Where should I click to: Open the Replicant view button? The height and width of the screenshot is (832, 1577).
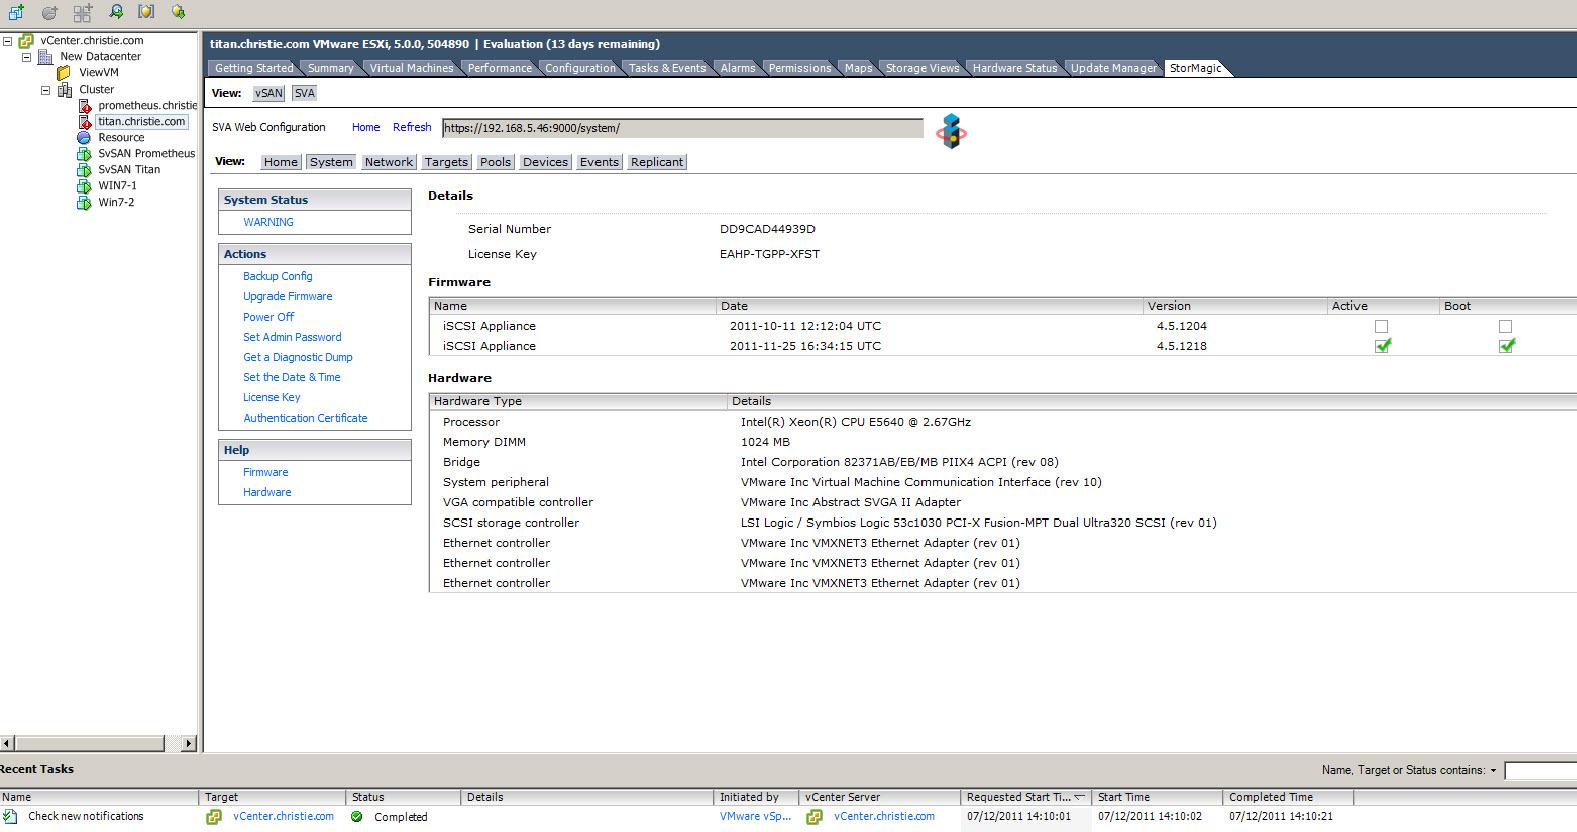657,162
